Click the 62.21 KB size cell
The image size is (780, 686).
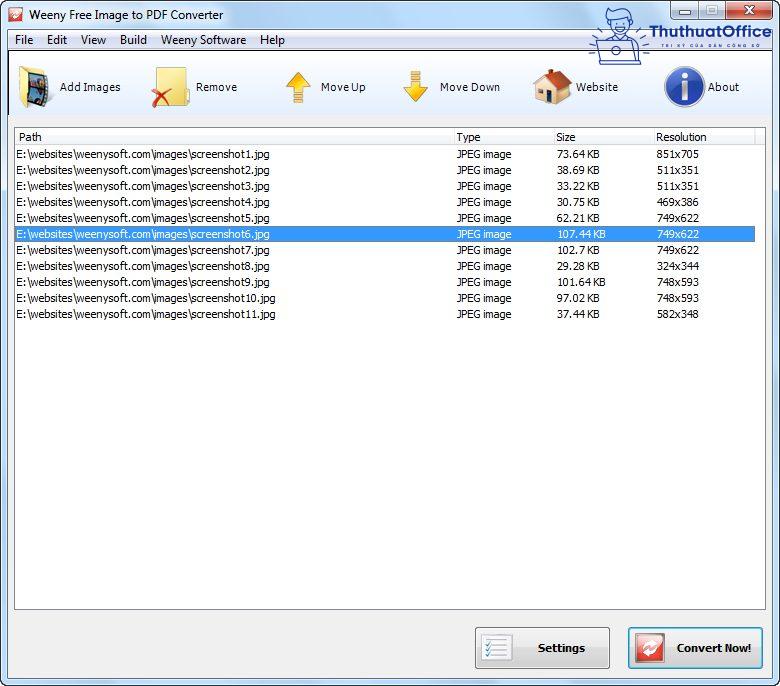578,218
